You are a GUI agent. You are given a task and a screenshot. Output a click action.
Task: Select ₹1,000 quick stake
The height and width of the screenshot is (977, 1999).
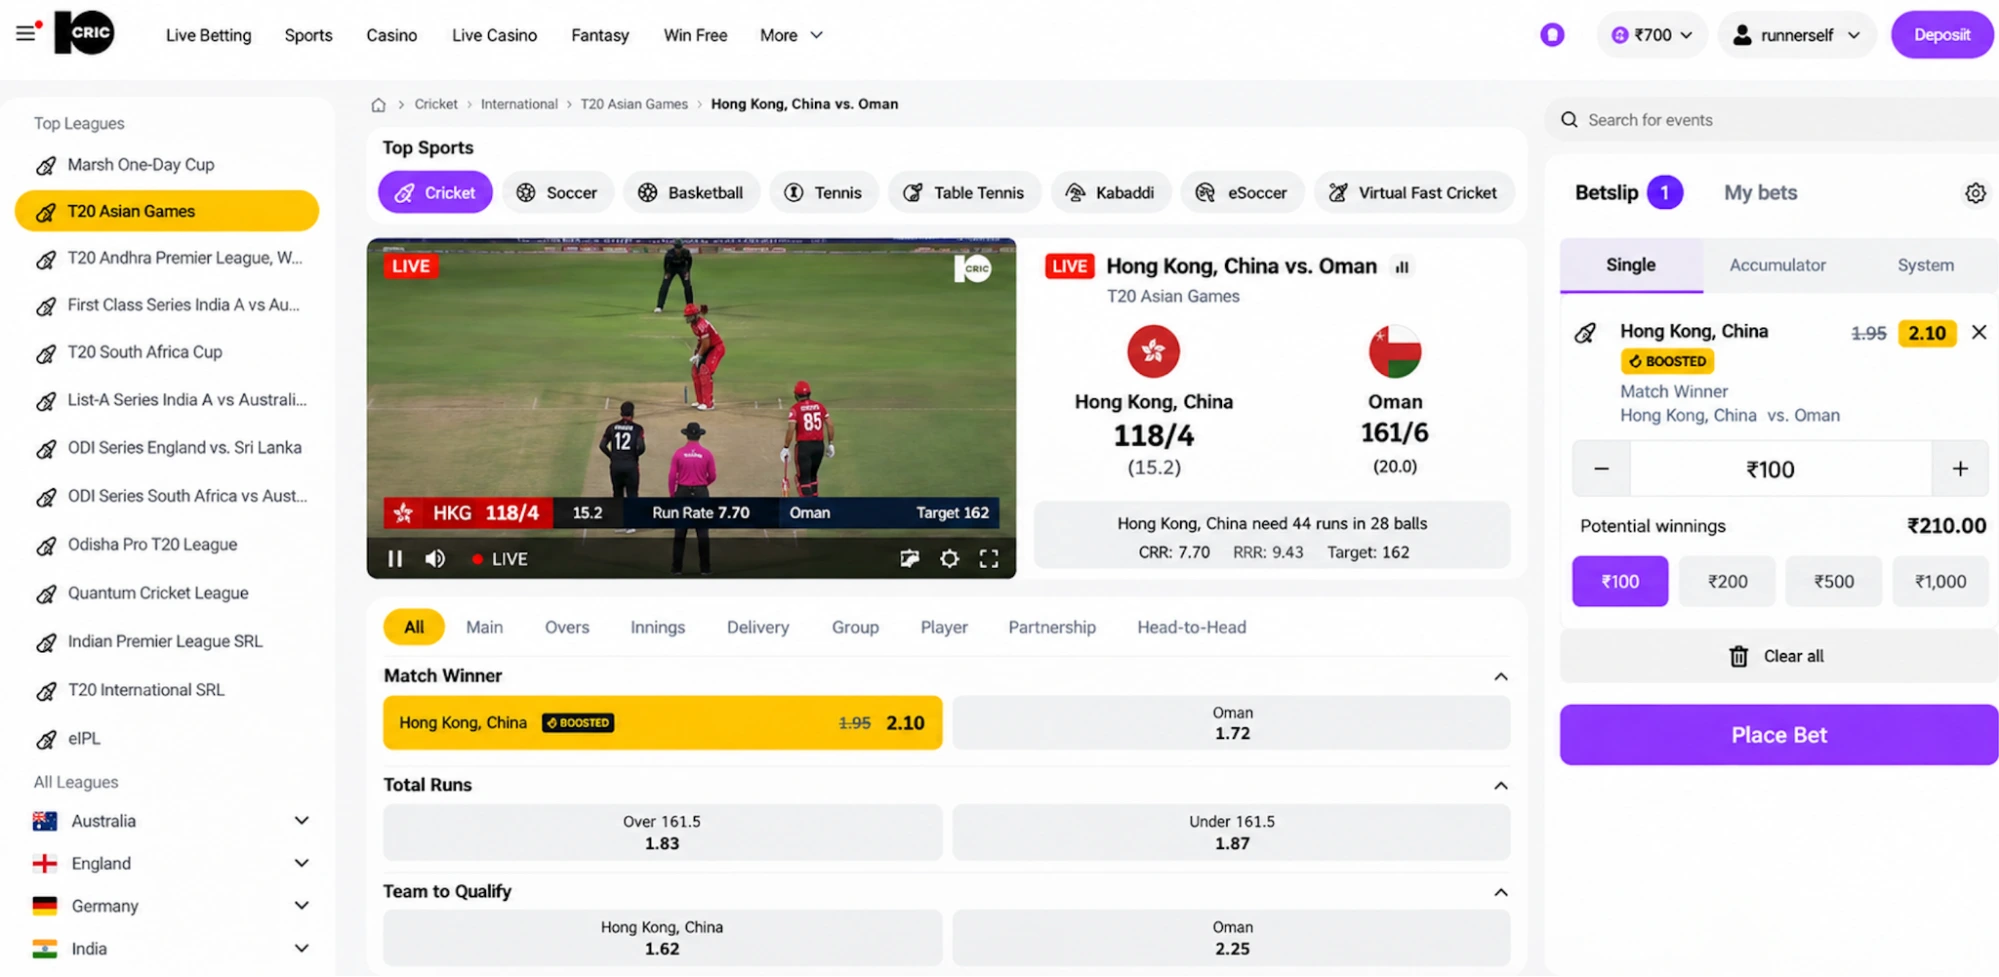(1940, 581)
